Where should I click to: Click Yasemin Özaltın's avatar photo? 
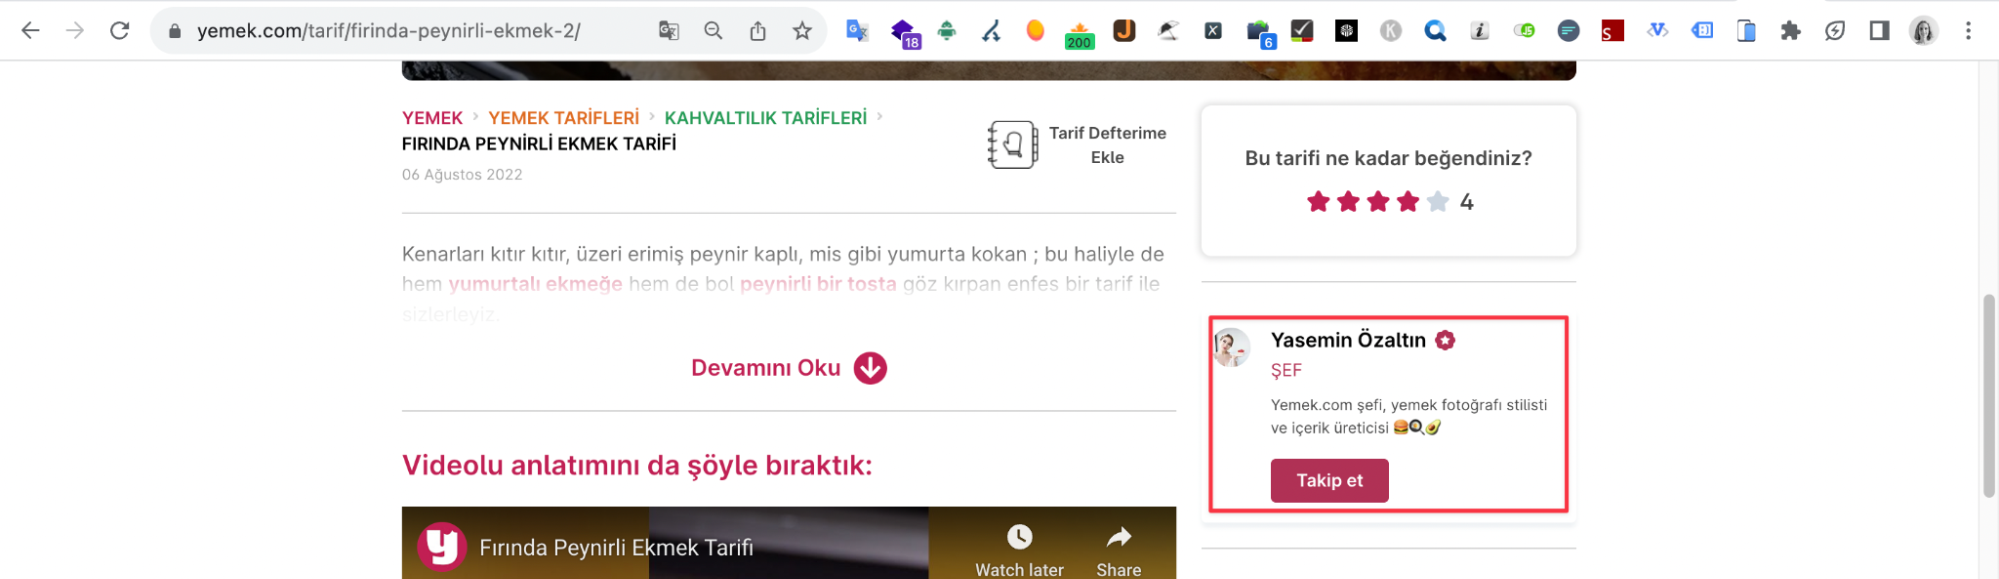(1232, 348)
